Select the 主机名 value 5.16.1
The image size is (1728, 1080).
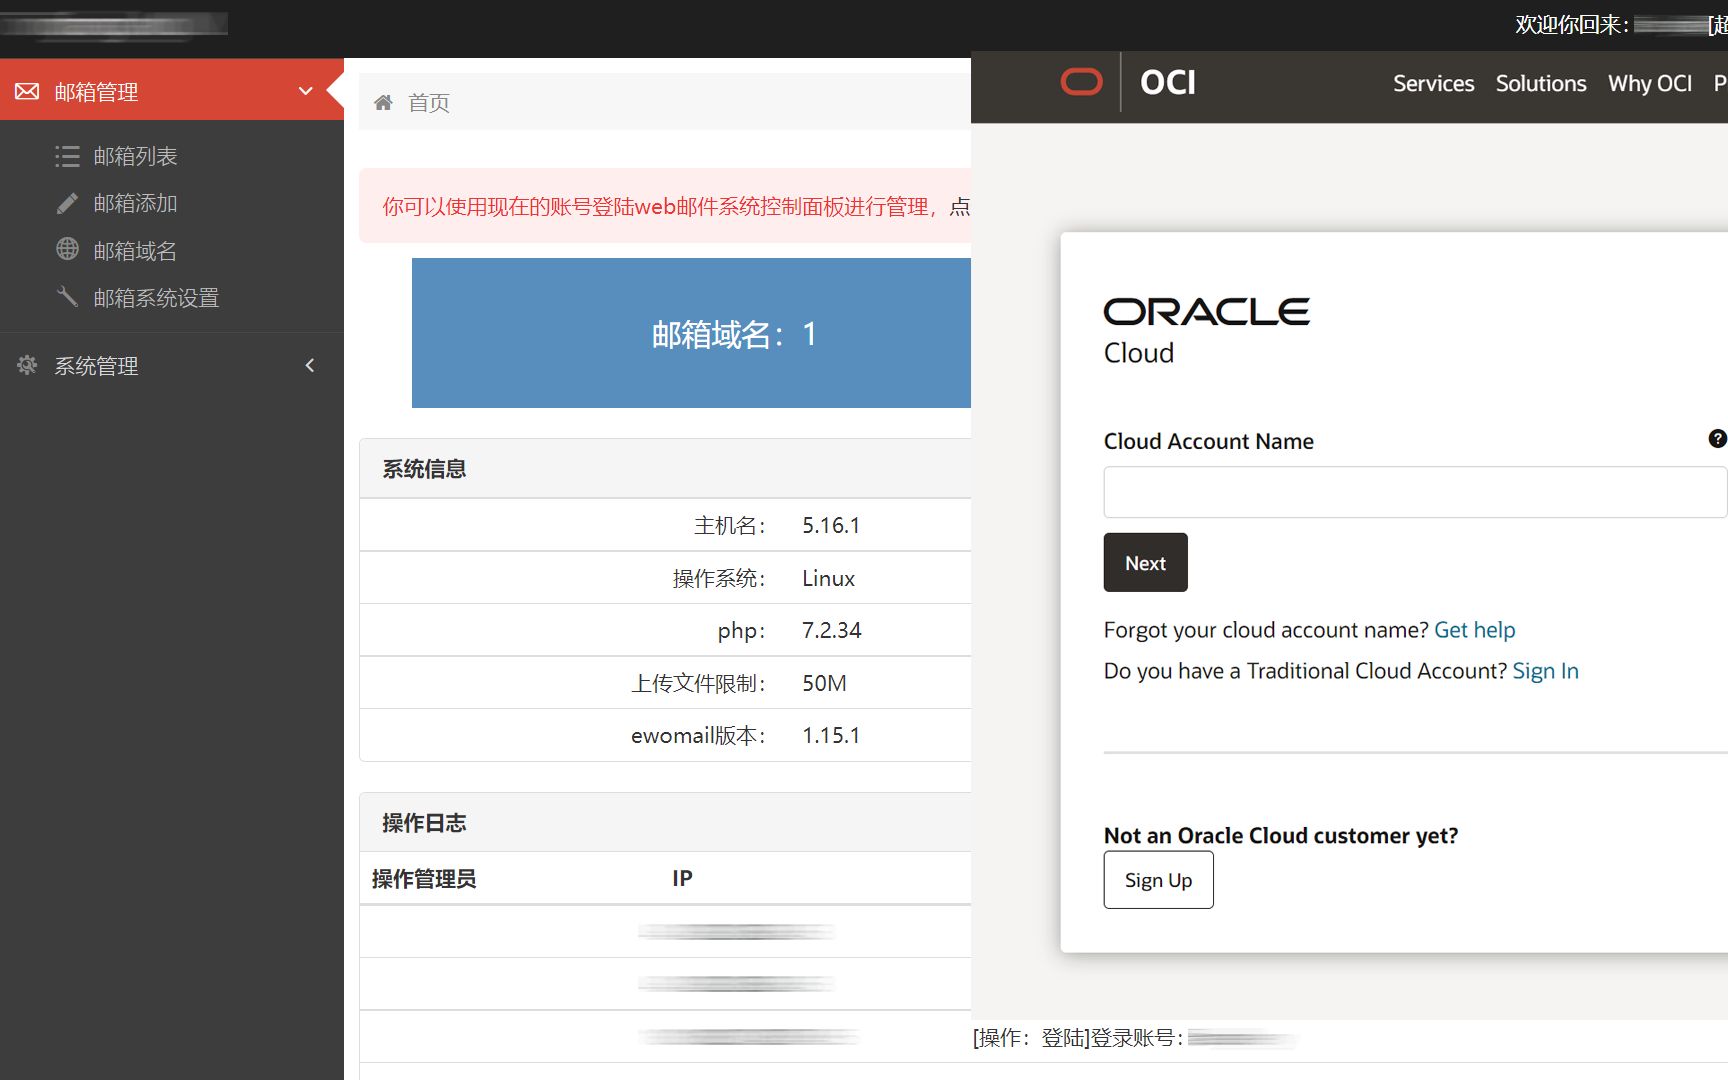(831, 525)
